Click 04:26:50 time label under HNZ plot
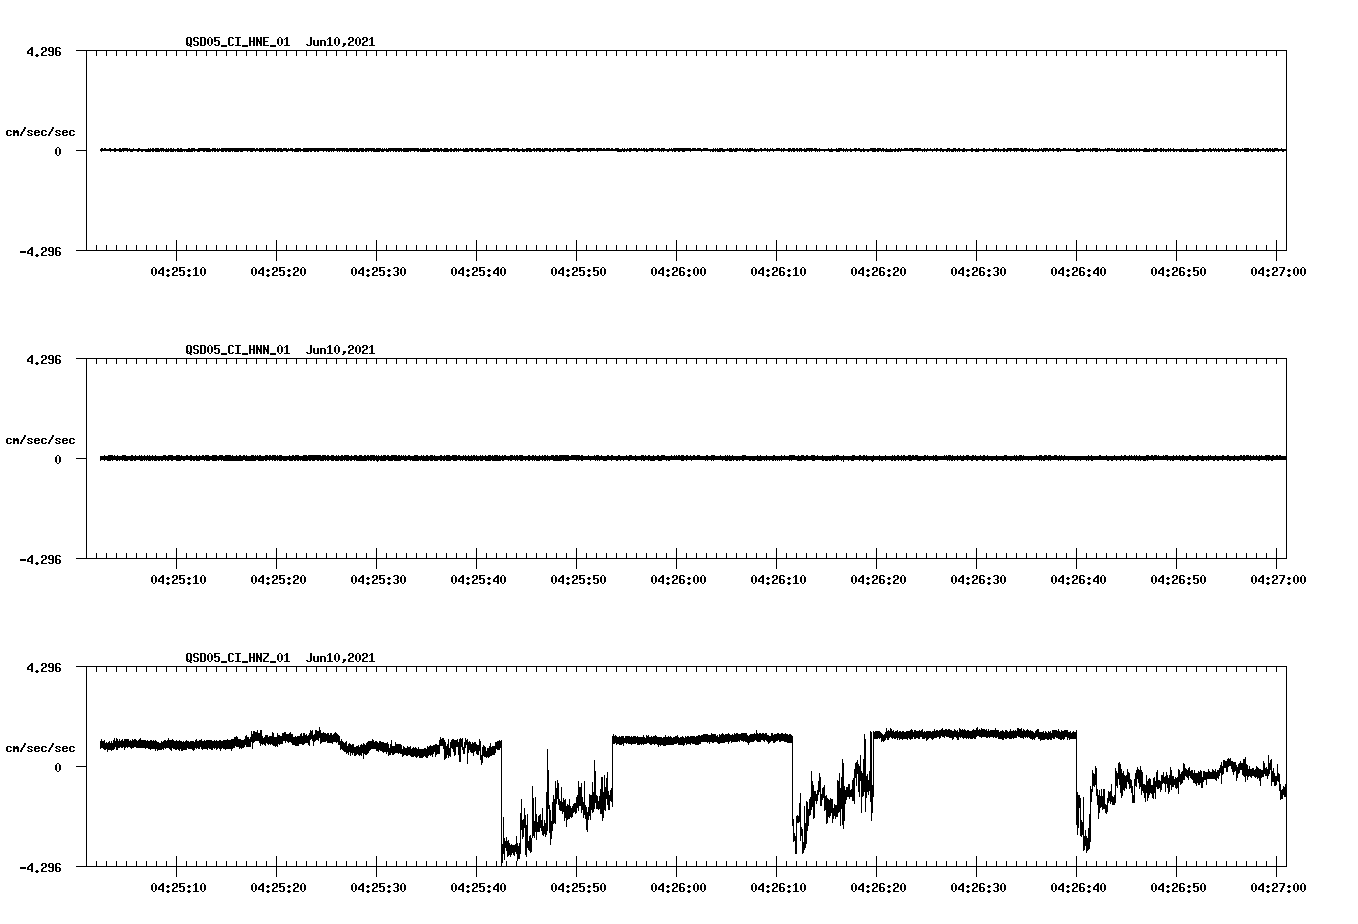 [x=1178, y=887]
